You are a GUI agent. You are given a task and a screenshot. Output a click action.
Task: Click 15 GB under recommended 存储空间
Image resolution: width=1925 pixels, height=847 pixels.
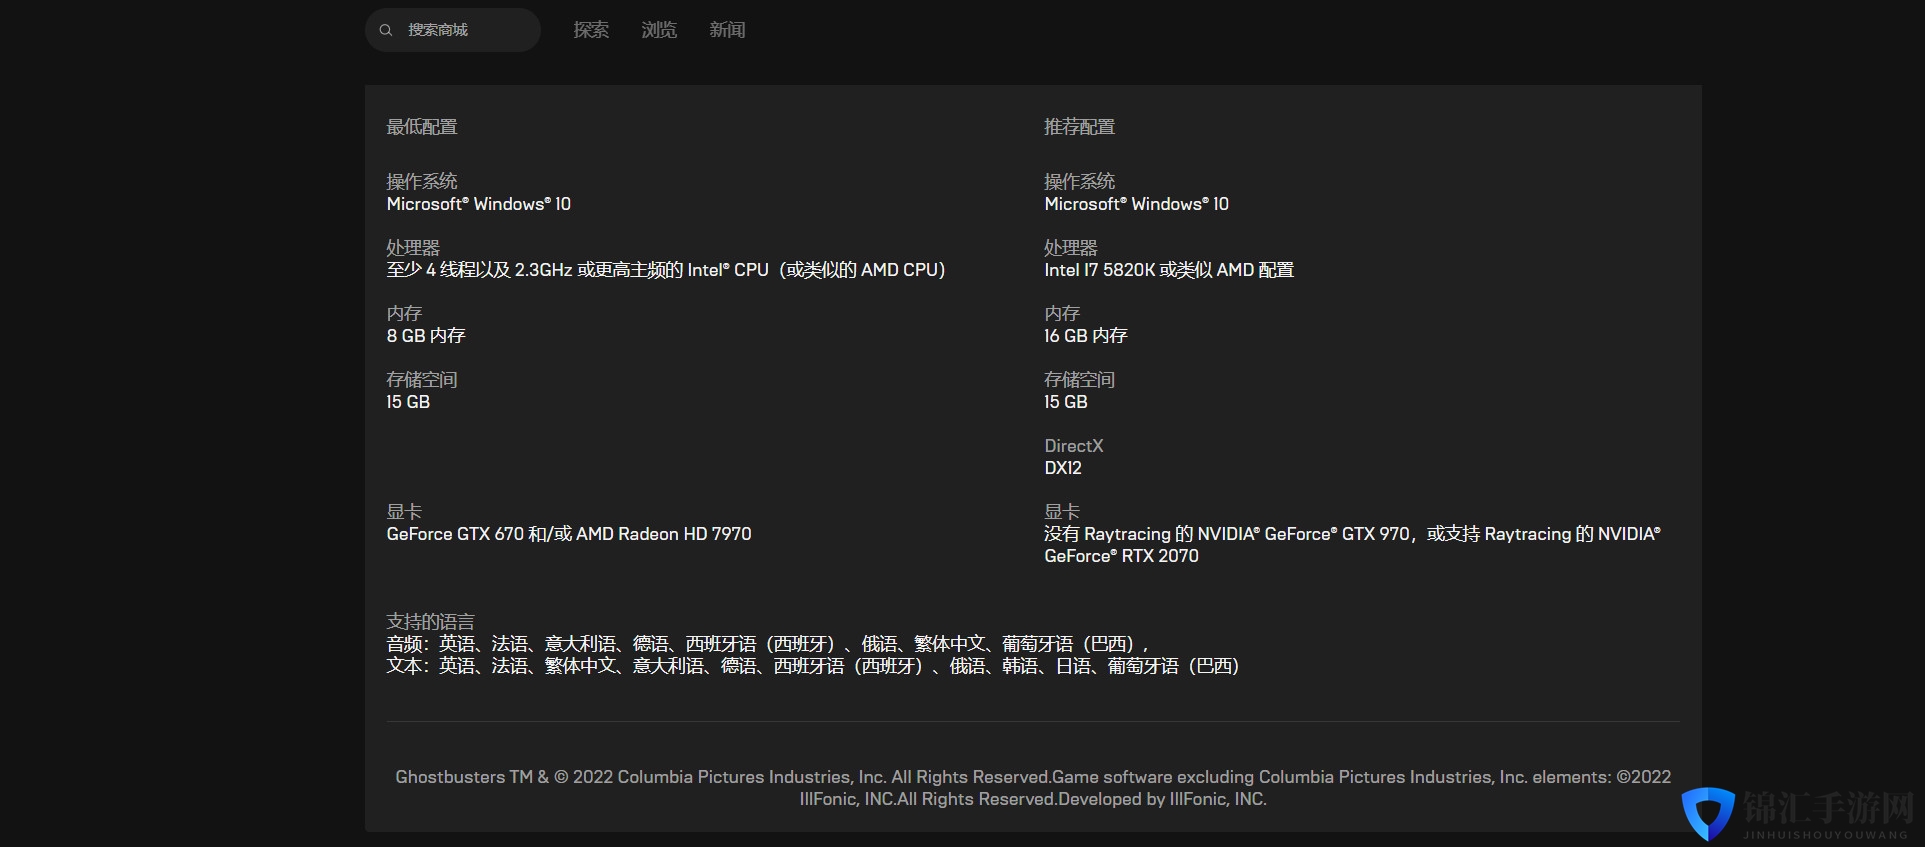[x=1066, y=402]
